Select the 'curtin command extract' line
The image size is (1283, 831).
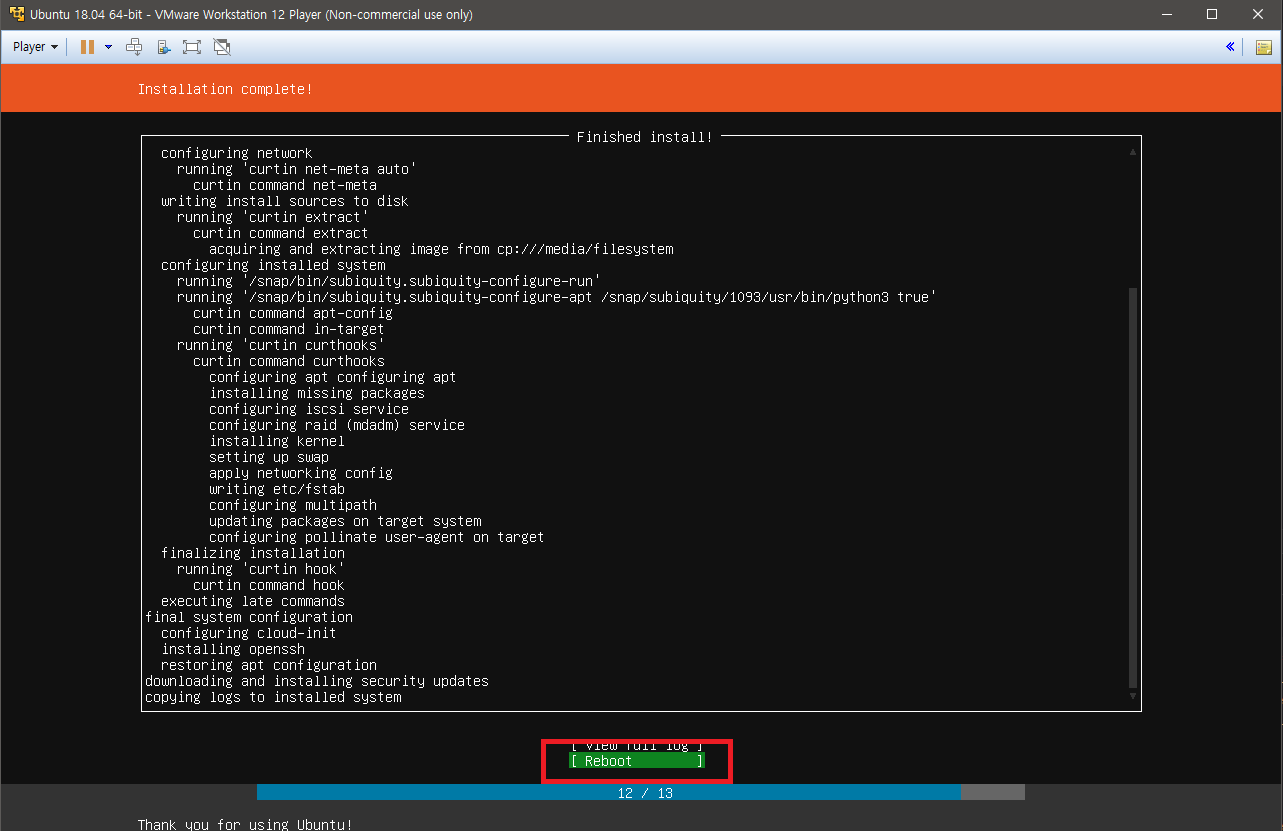pos(281,233)
